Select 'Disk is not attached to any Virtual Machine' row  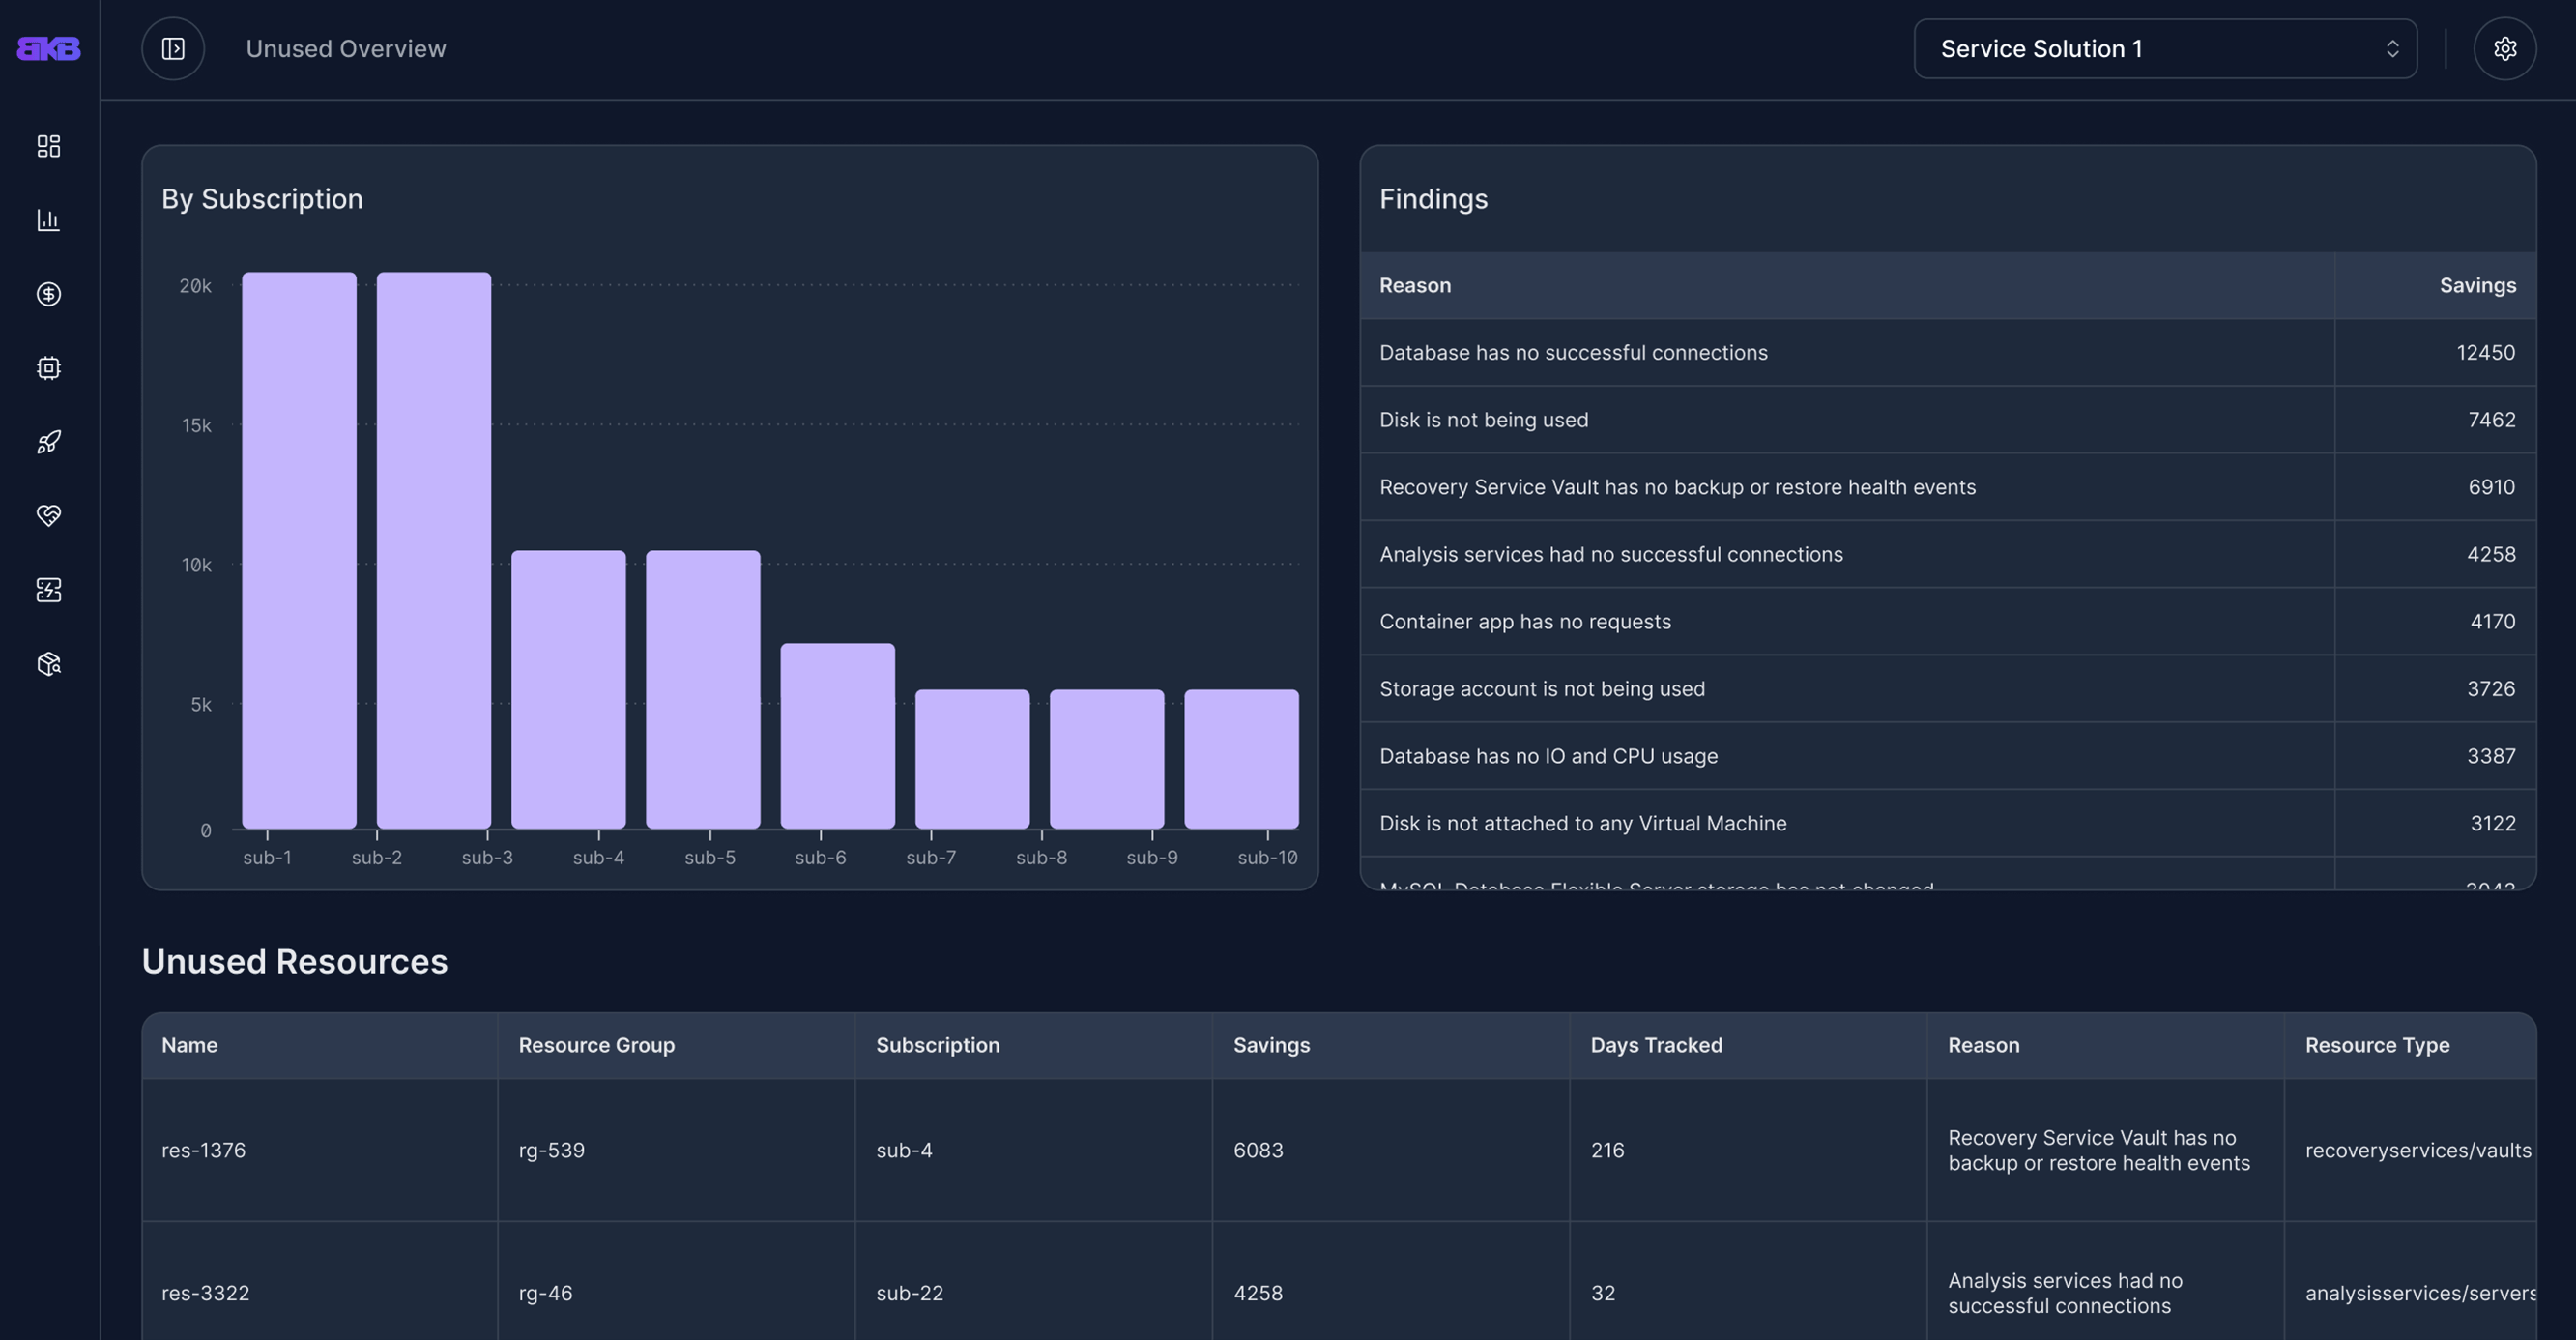click(x=1948, y=822)
